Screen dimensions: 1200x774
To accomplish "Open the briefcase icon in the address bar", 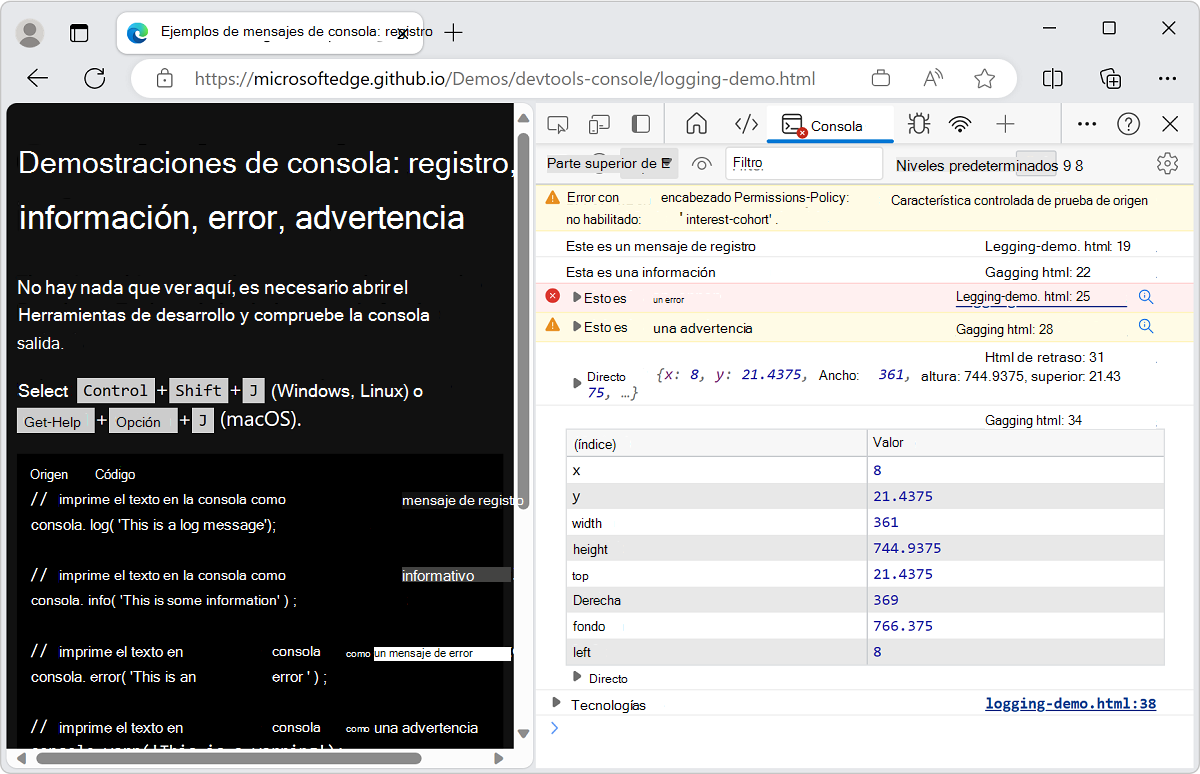I will (881, 78).
